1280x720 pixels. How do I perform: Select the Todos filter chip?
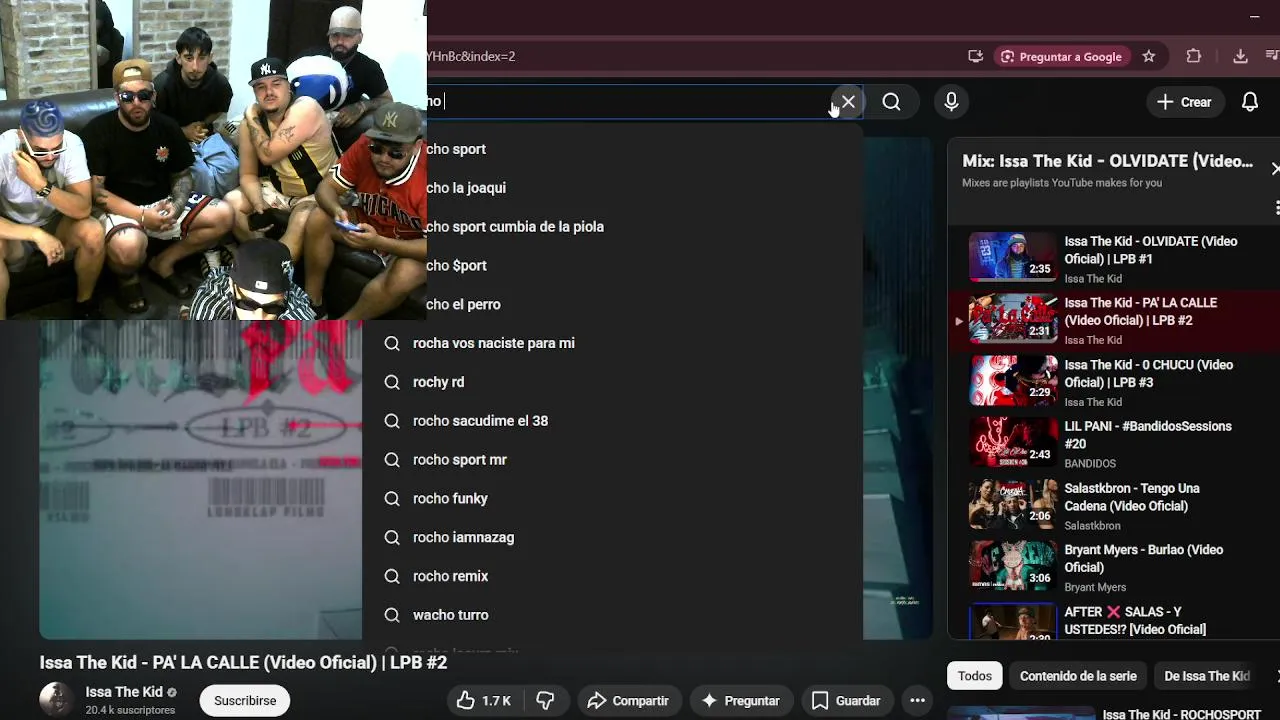[975, 676]
